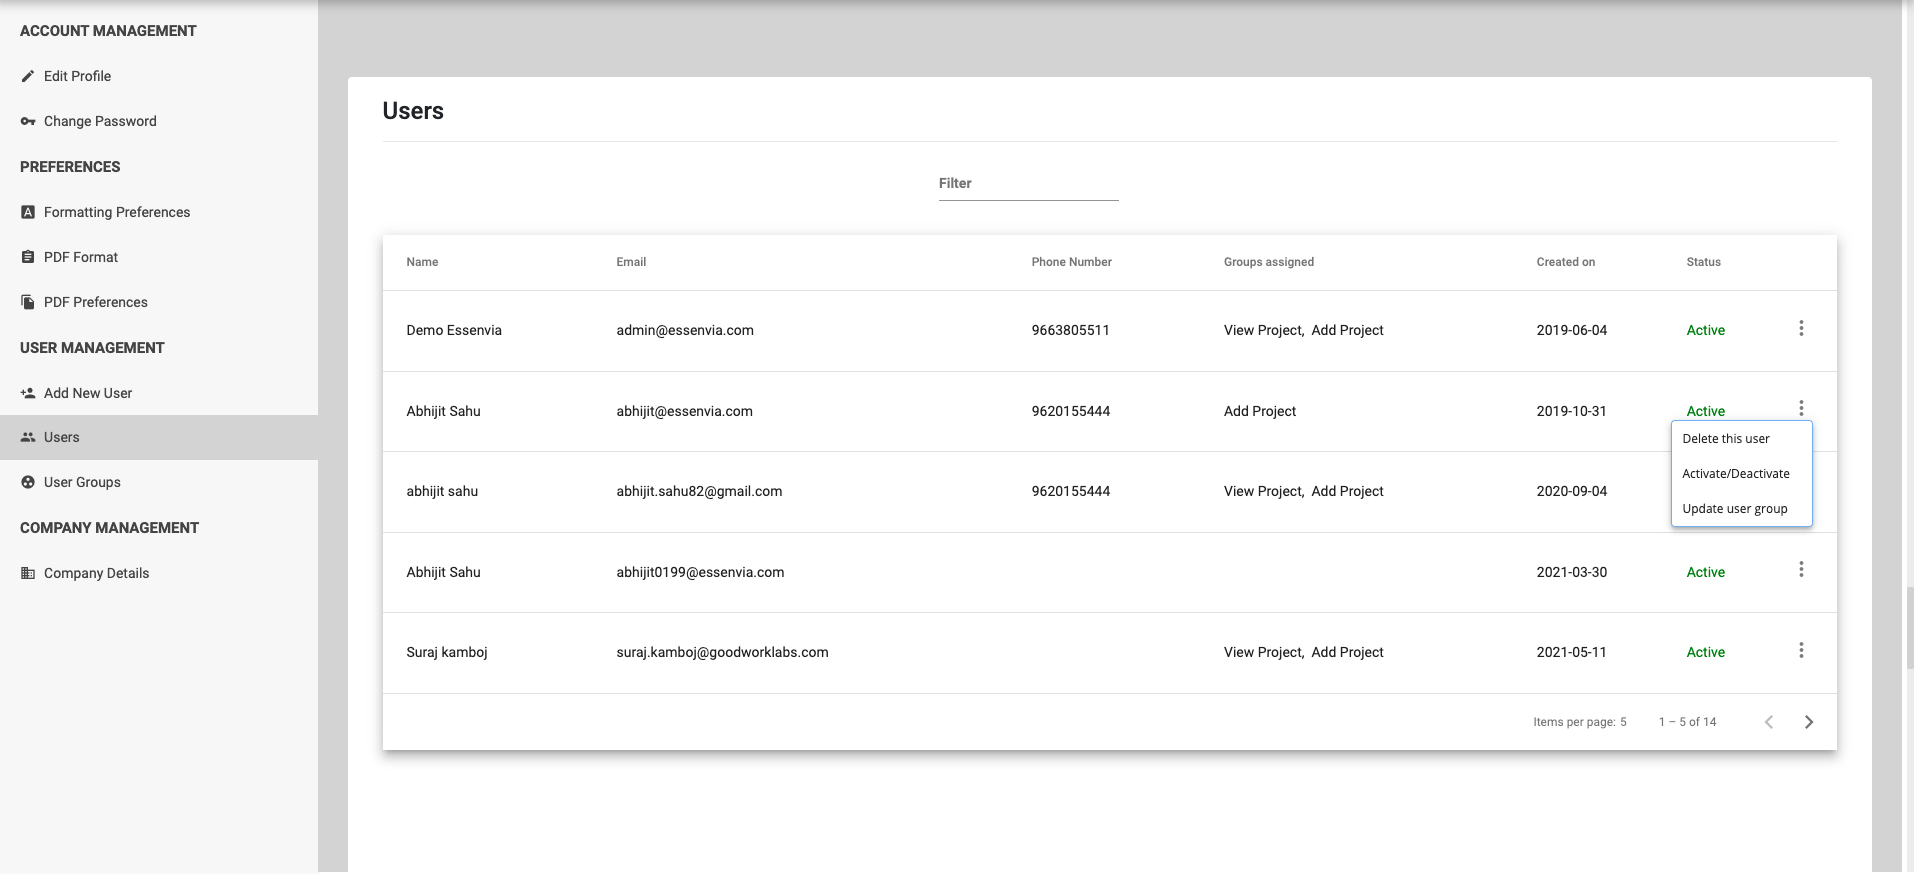The height and width of the screenshot is (874, 1914).
Task: Open the Items per page dropdown
Action: (1623, 722)
